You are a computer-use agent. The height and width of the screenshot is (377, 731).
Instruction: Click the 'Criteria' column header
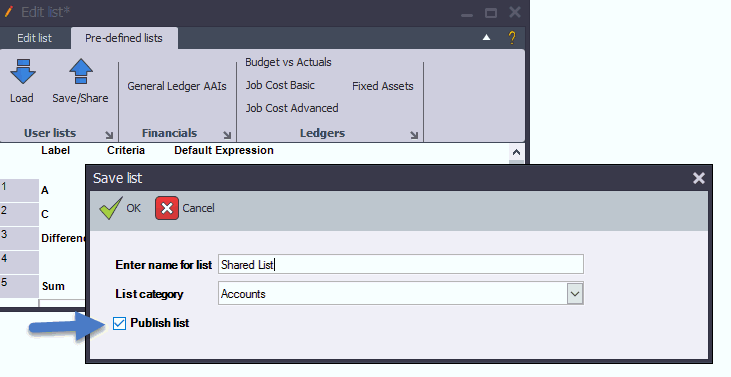[x=126, y=151]
